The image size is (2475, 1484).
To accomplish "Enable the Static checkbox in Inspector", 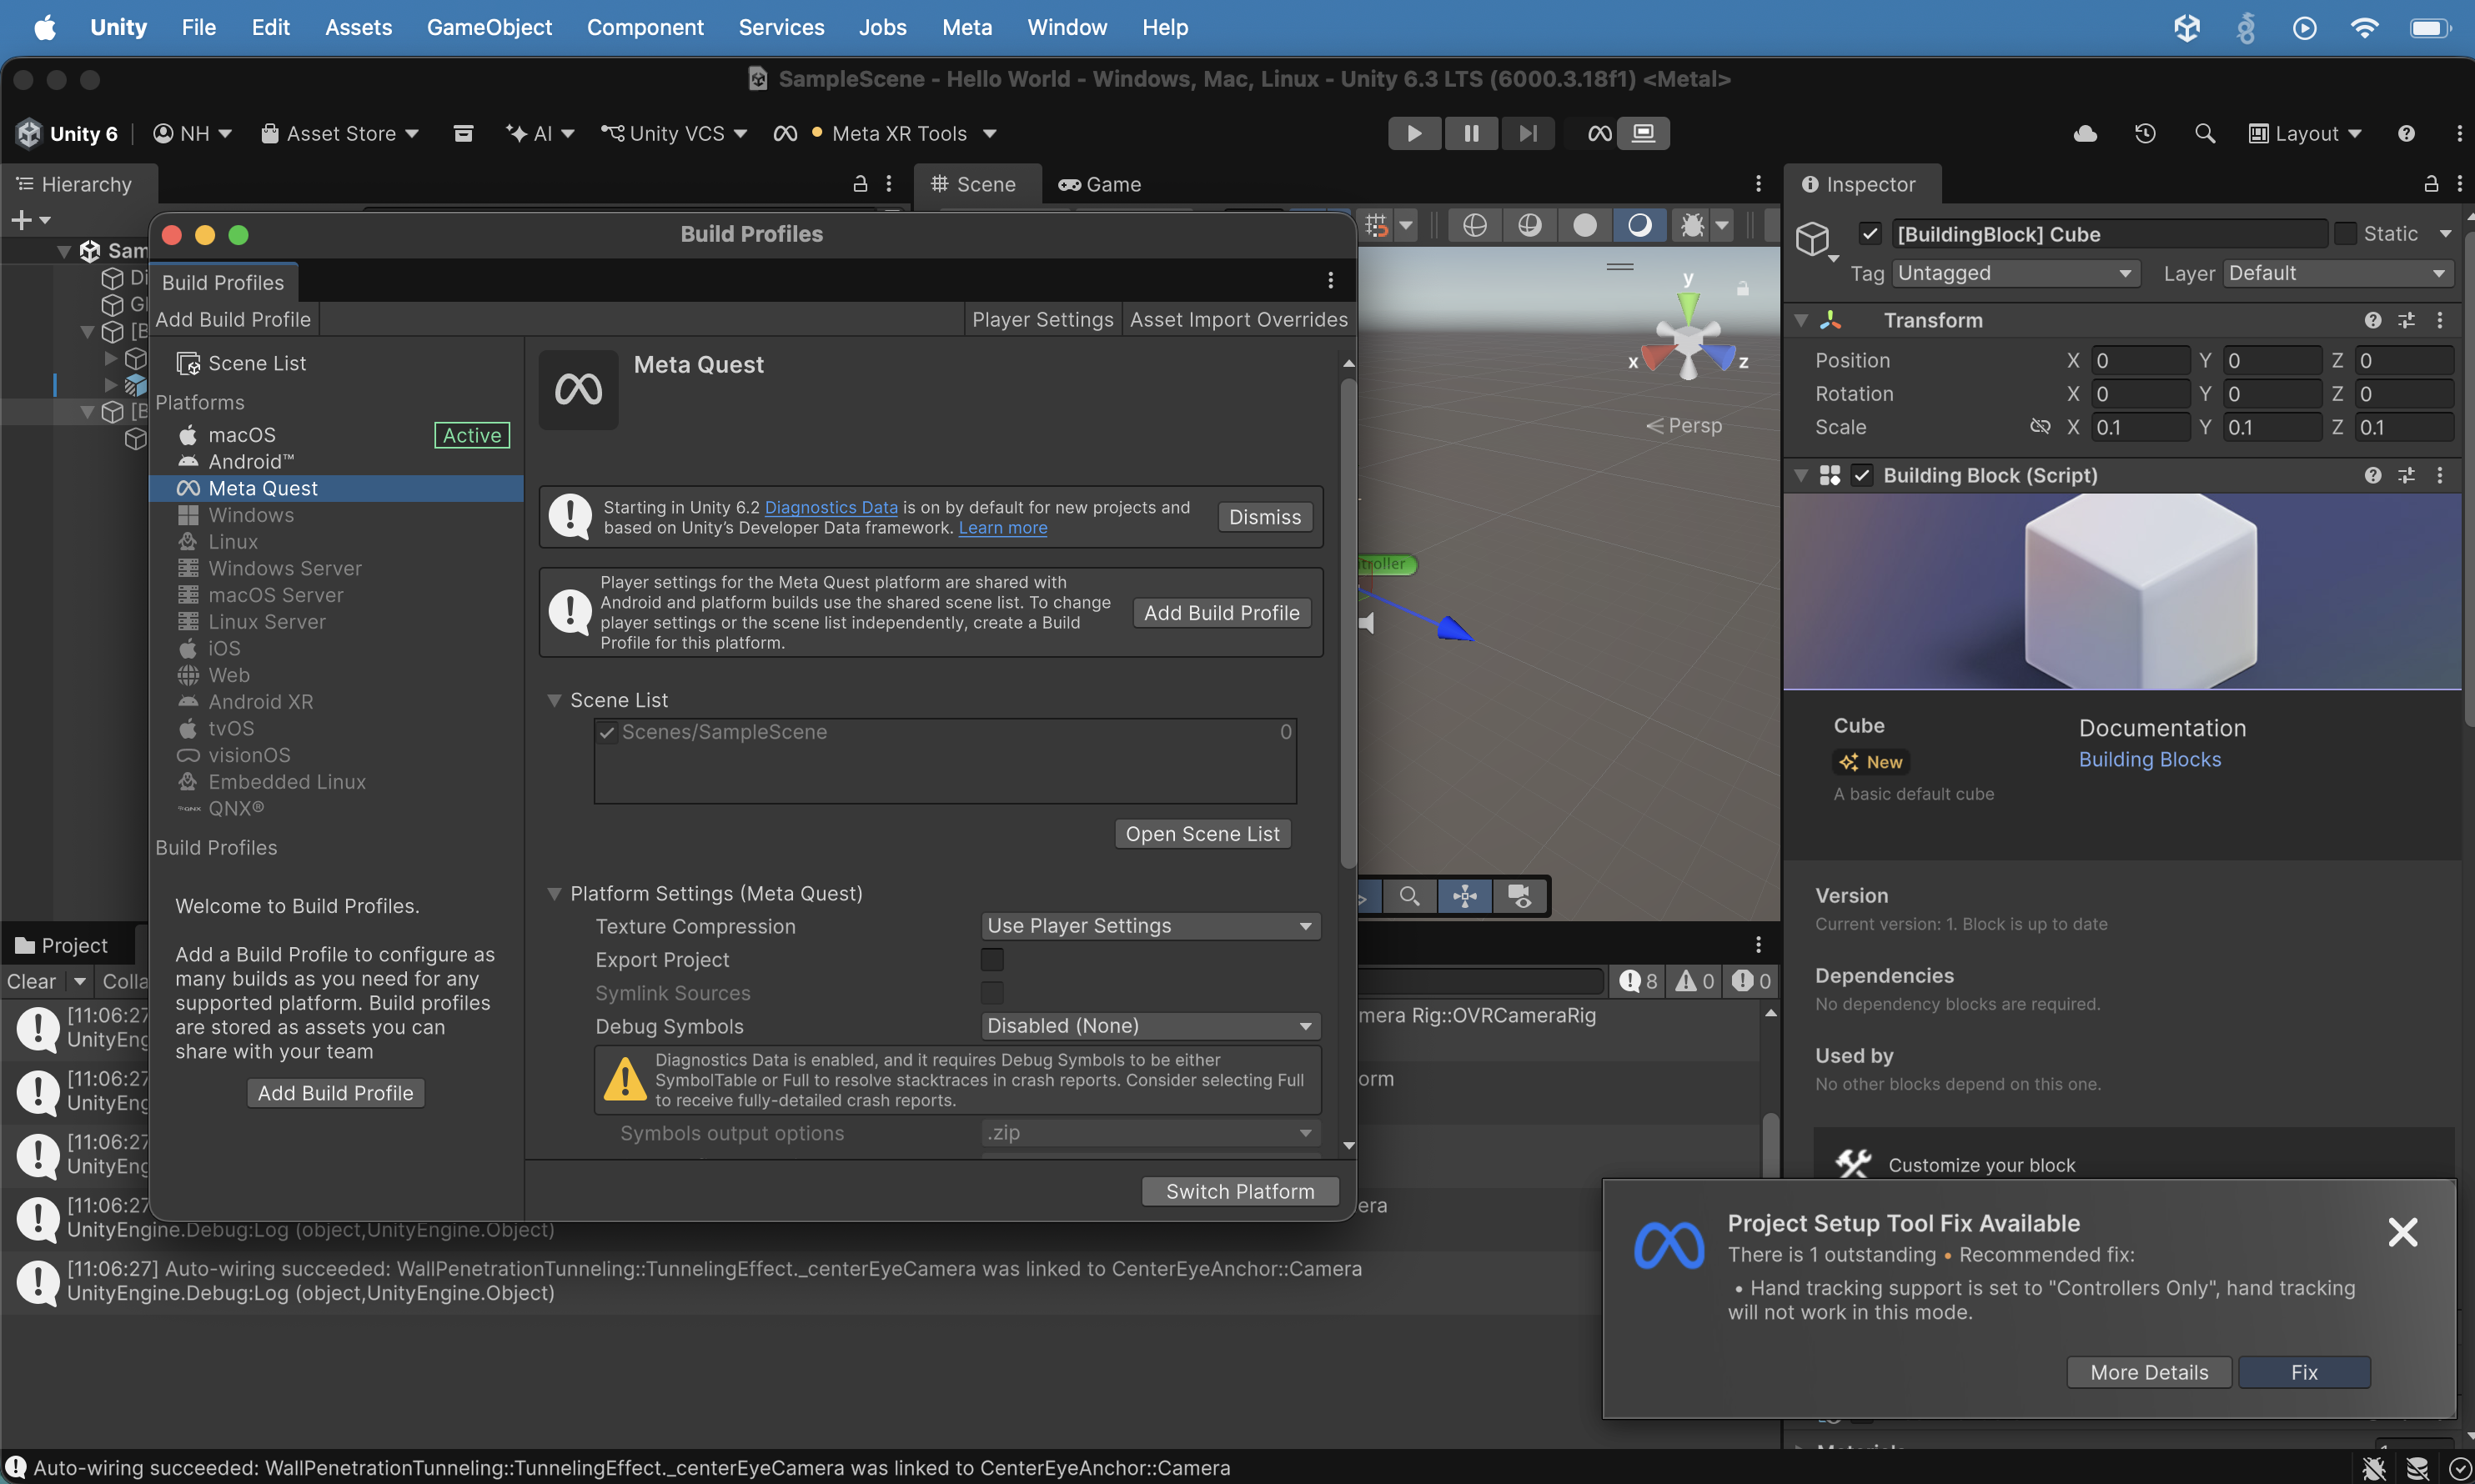I will coord(2346,234).
